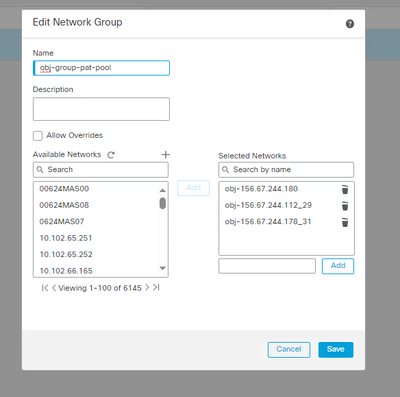
Task: Click the Name field obj-group-pat-pool
Action: coord(101,68)
